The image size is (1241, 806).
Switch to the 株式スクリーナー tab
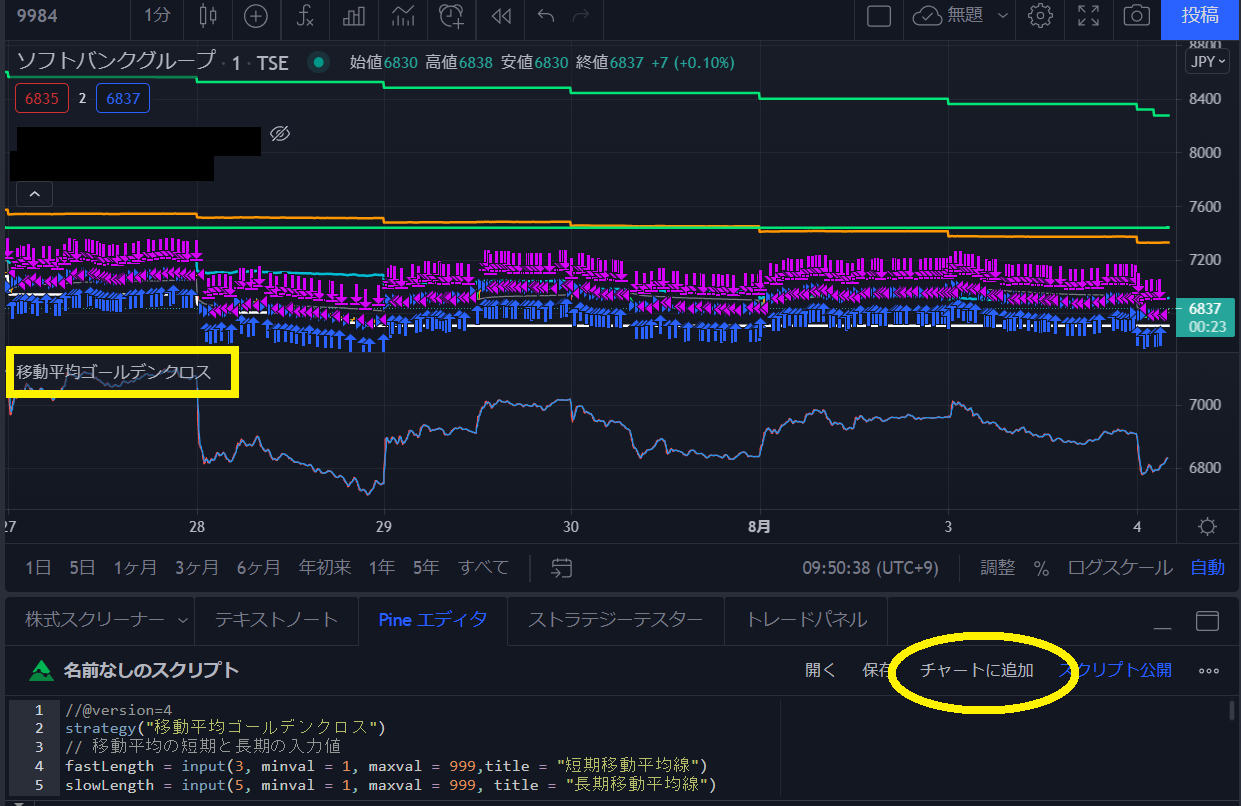point(95,620)
